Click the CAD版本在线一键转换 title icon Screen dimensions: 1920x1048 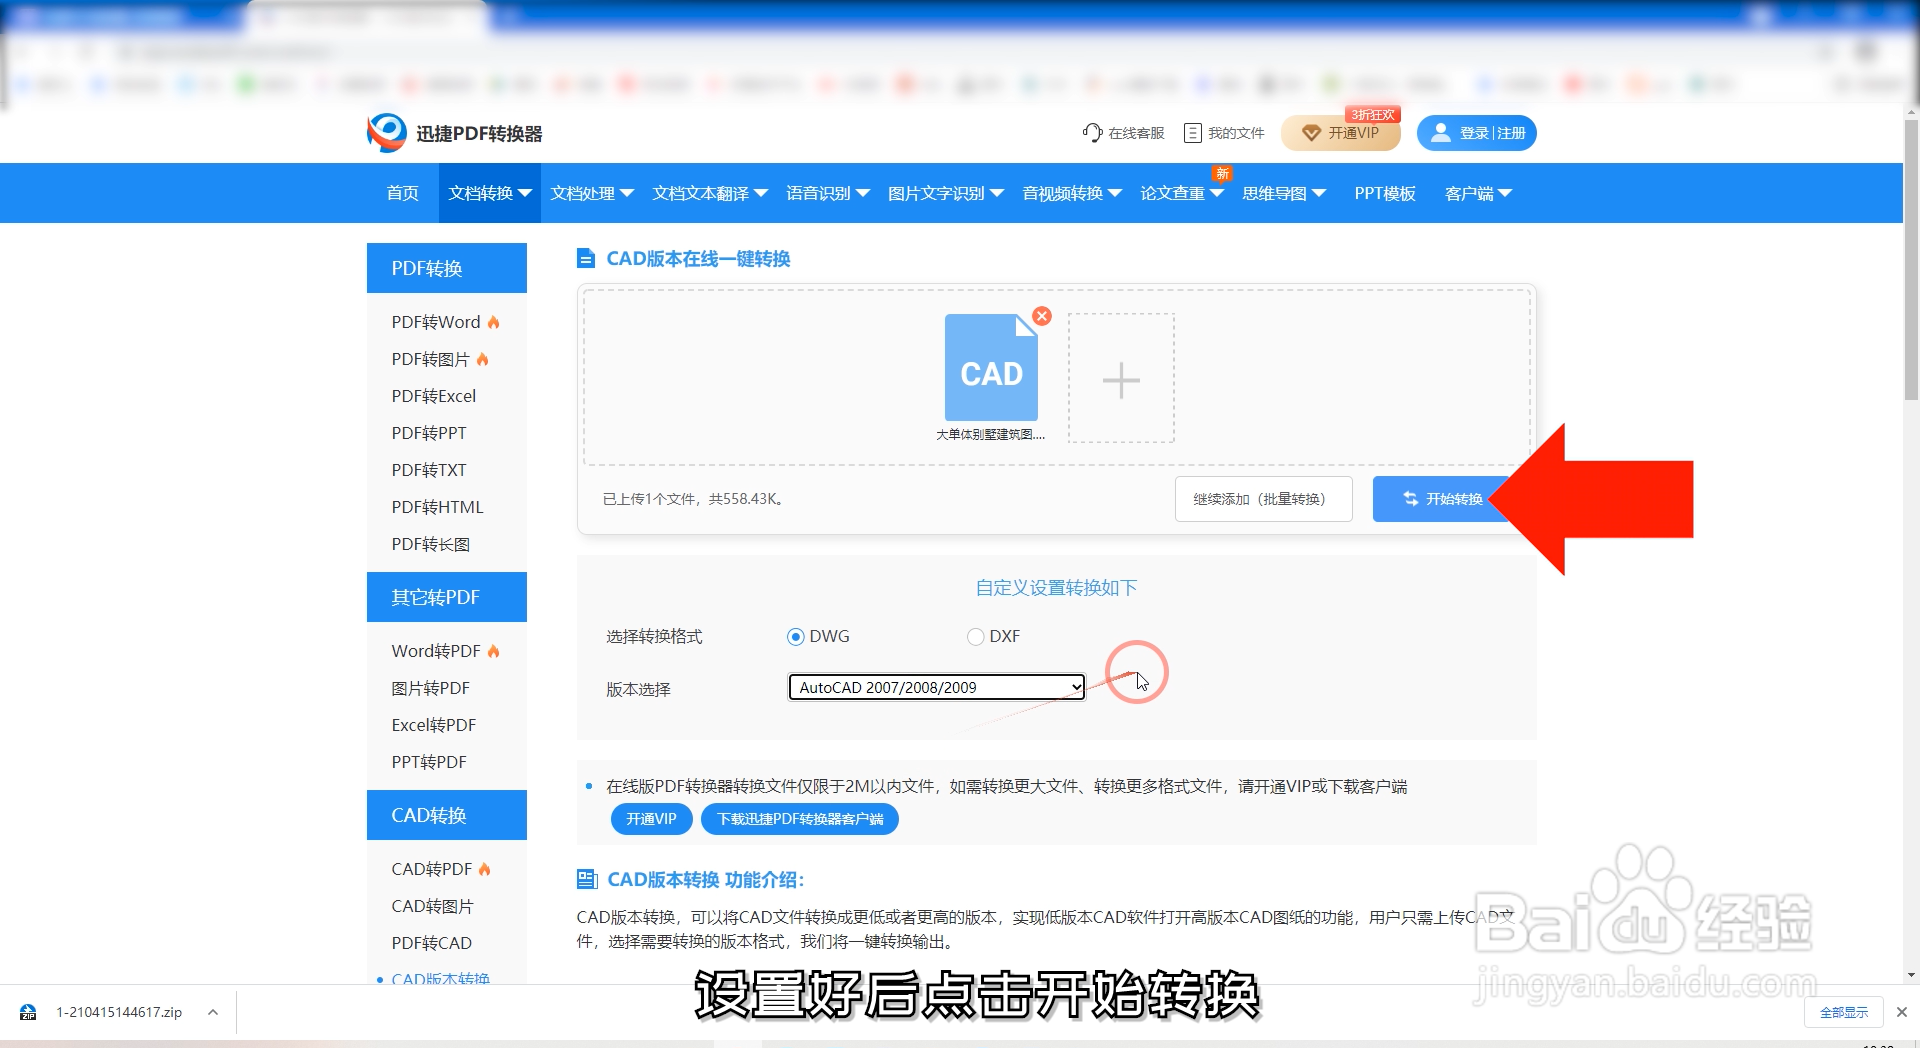point(586,259)
